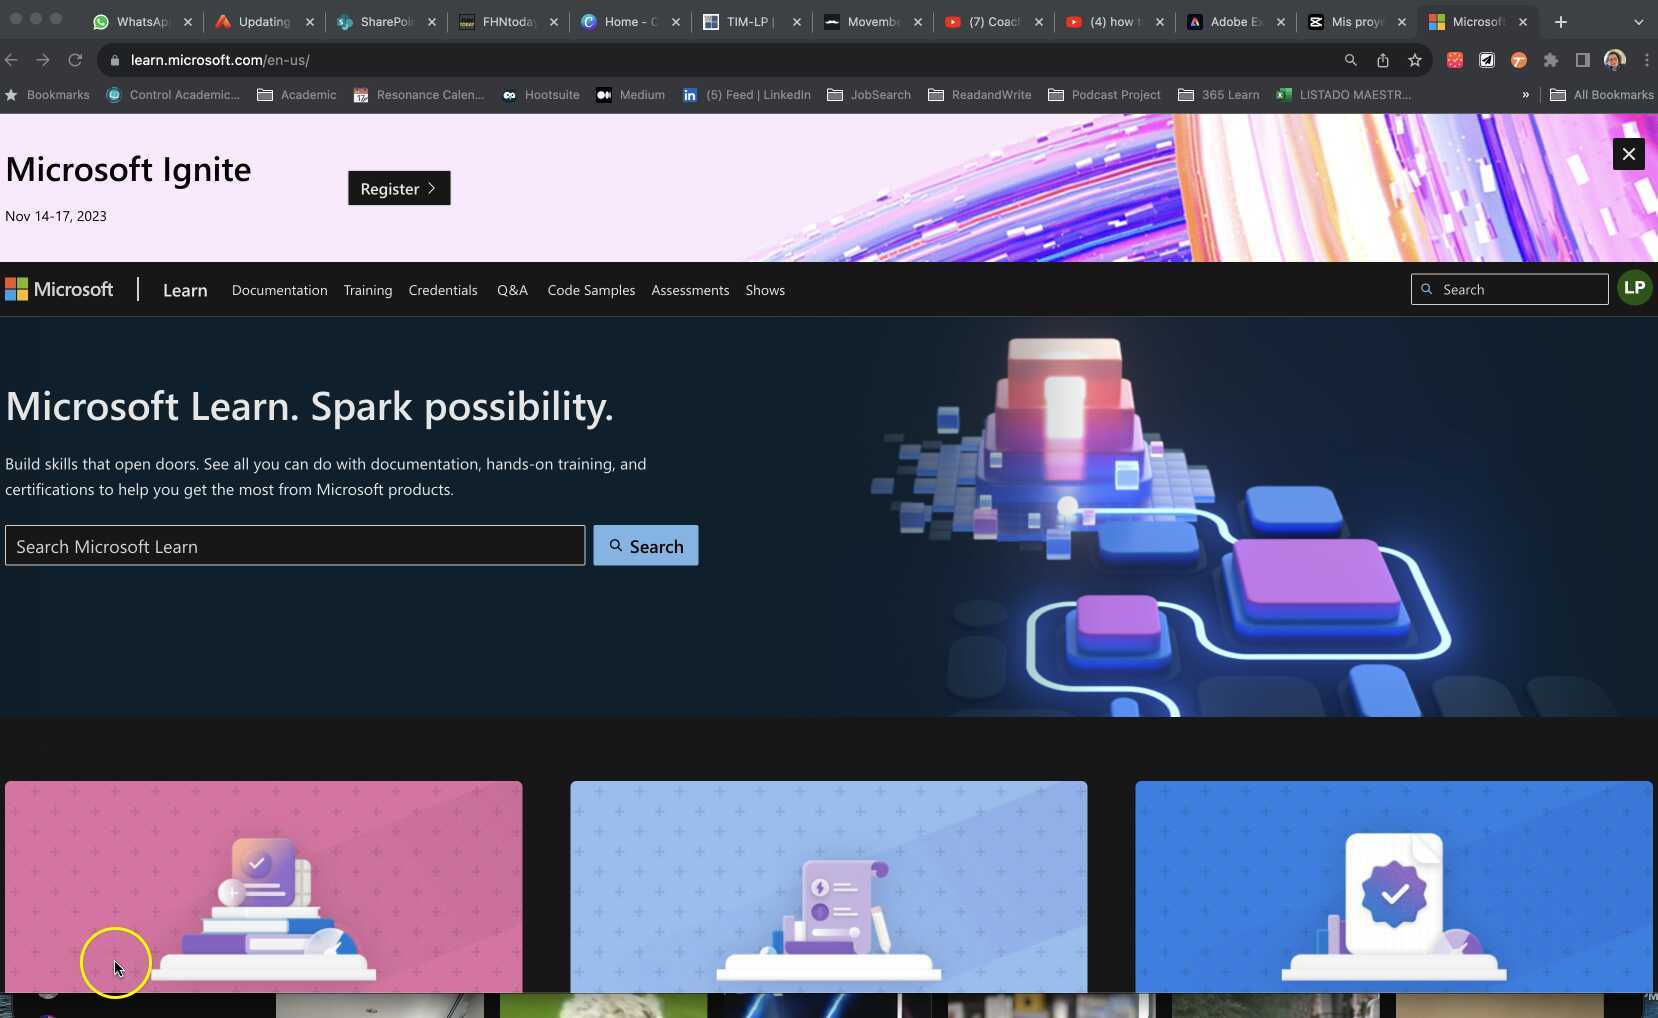The height and width of the screenshot is (1018, 1658).
Task: Open the Chrome extensions puzzle icon
Action: click(x=1552, y=60)
